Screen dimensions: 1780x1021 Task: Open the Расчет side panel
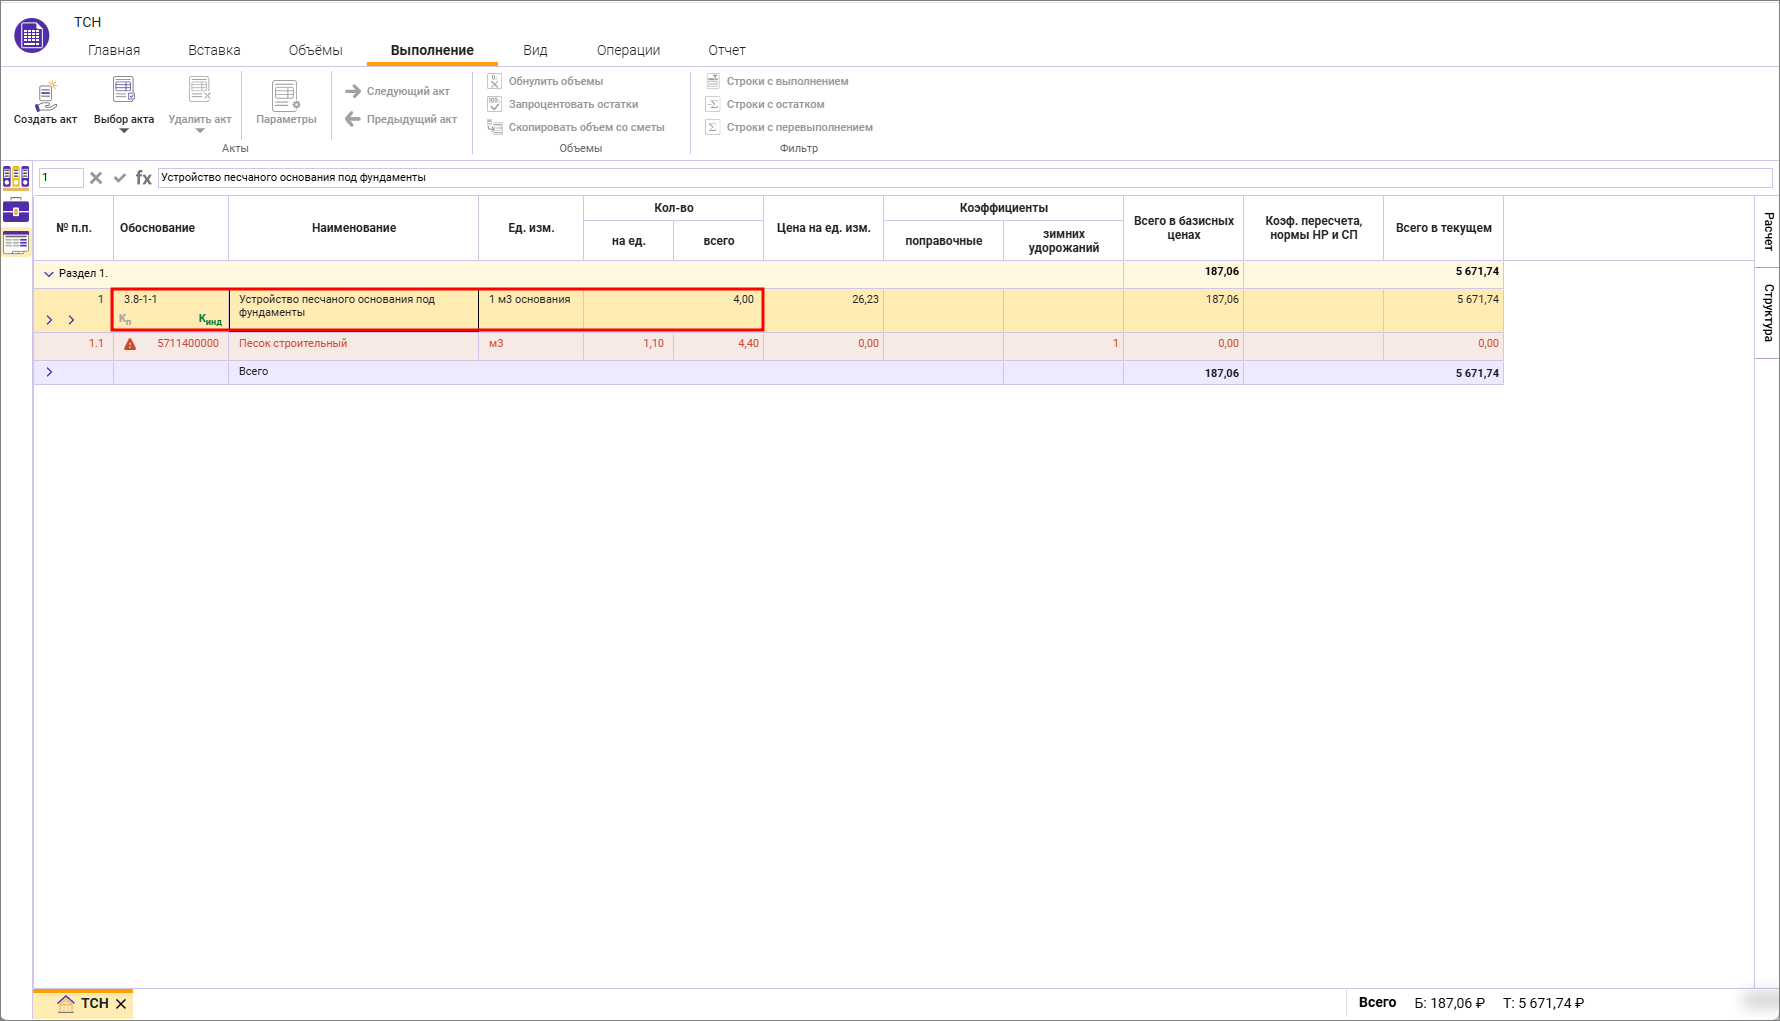pos(1768,231)
